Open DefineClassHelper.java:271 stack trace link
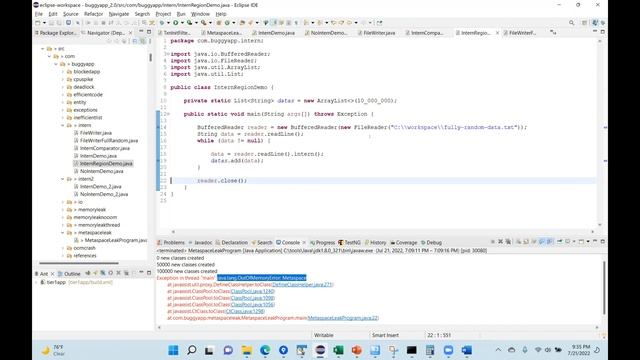The height and width of the screenshot is (360, 640). (302, 284)
